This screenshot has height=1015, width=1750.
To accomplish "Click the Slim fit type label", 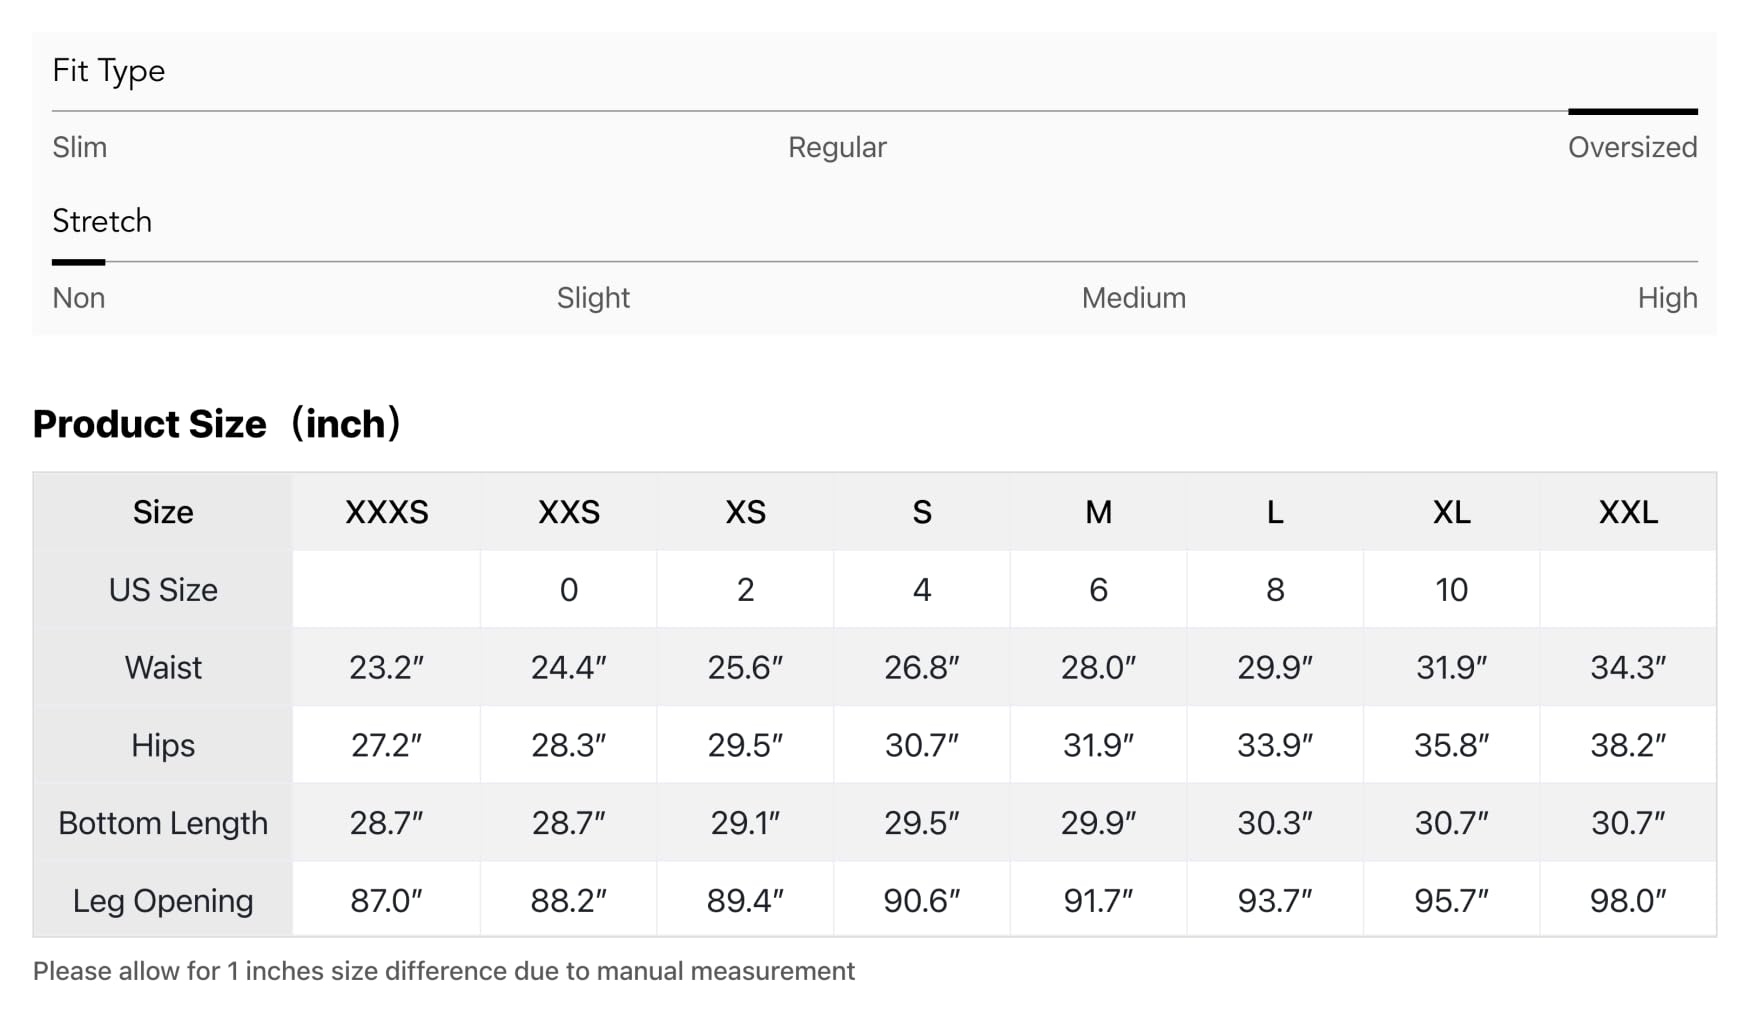I will [79, 147].
